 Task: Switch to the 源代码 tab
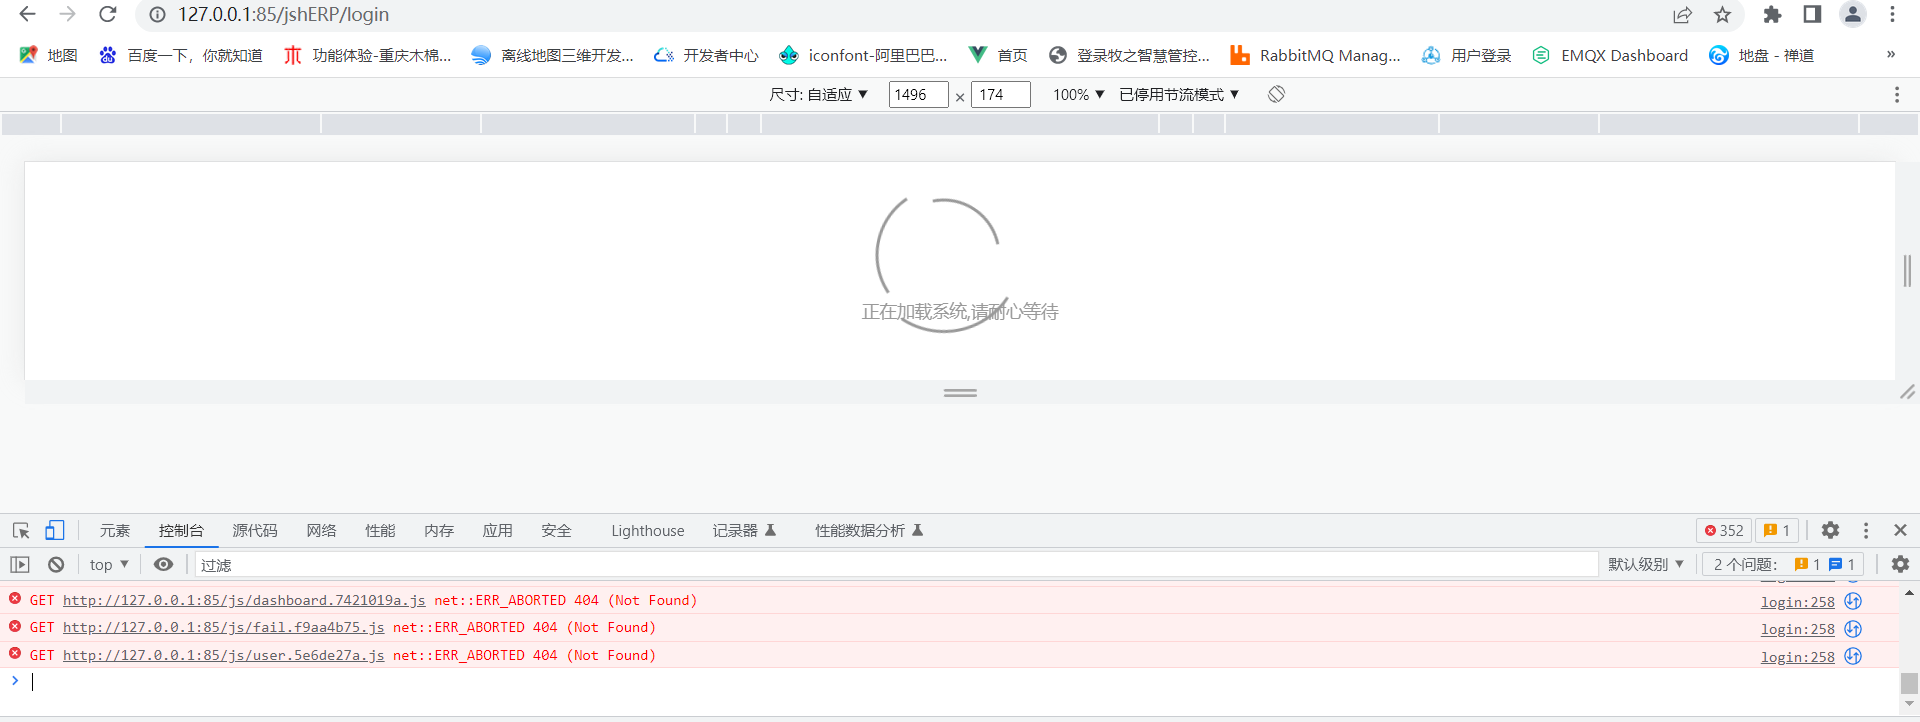pyautogui.click(x=255, y=530)
